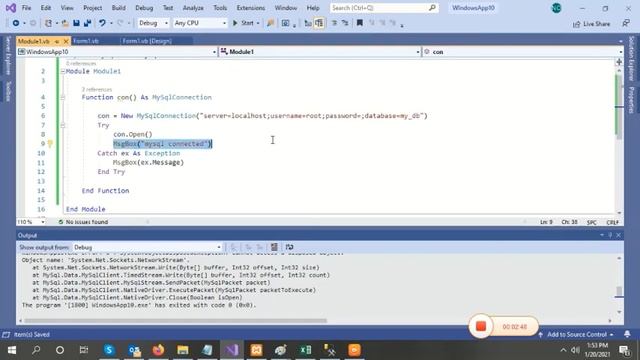The width and height of the screenshot is (640, 360).
Task: Click the Save All toolbar icon
Action: pyautogui.click(x=87, y=23)
